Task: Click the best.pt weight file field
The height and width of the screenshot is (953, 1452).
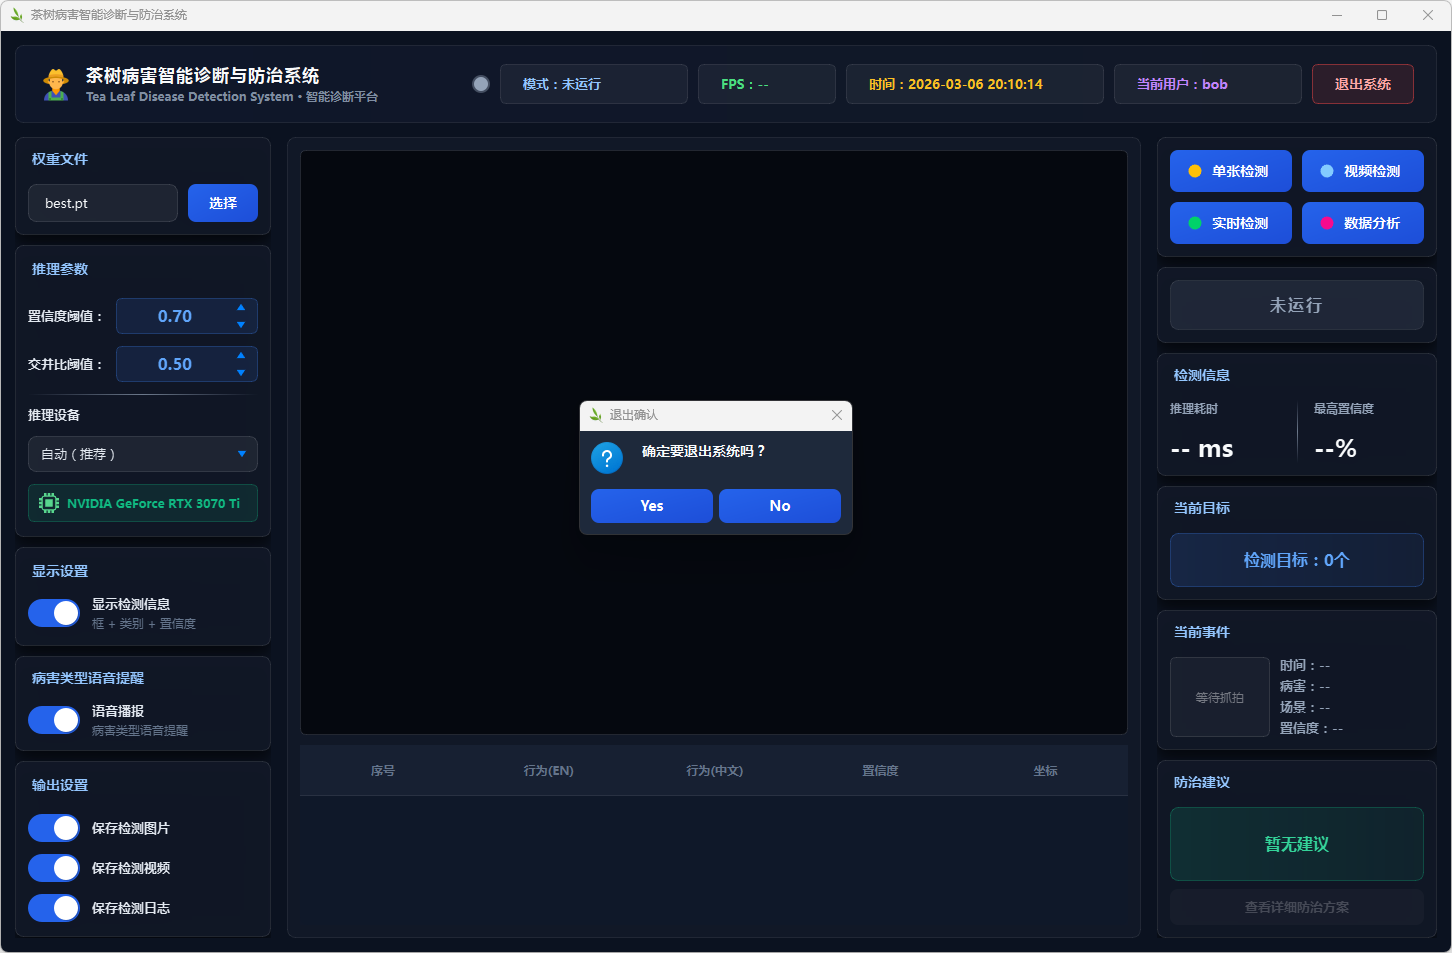Action: pyautogui.click(x=103, y=203)
